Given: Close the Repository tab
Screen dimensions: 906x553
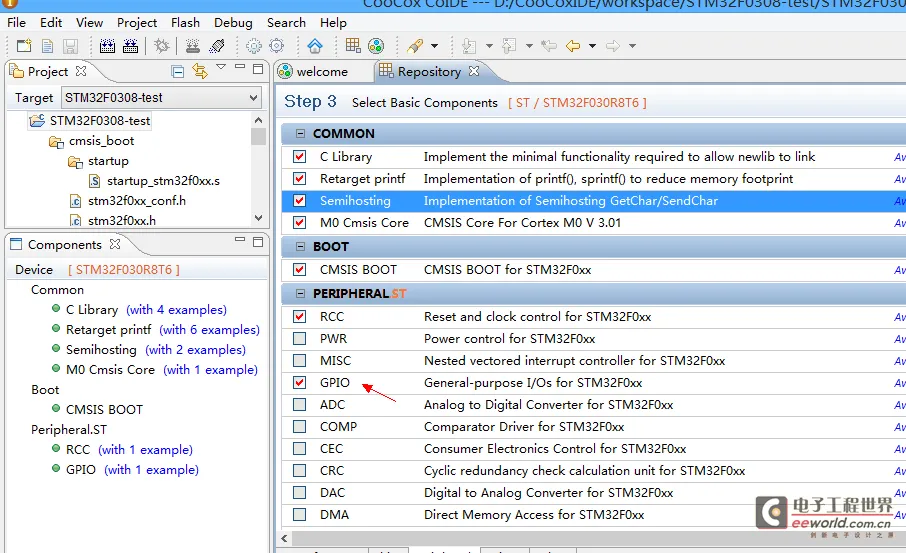Looking at the screenshot, I should point(474,71).
